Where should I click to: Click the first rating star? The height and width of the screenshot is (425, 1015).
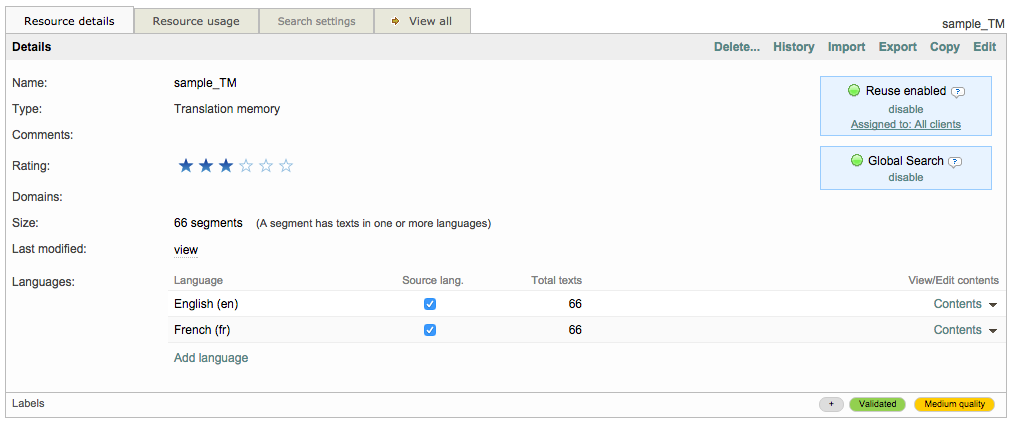point(185,166)
